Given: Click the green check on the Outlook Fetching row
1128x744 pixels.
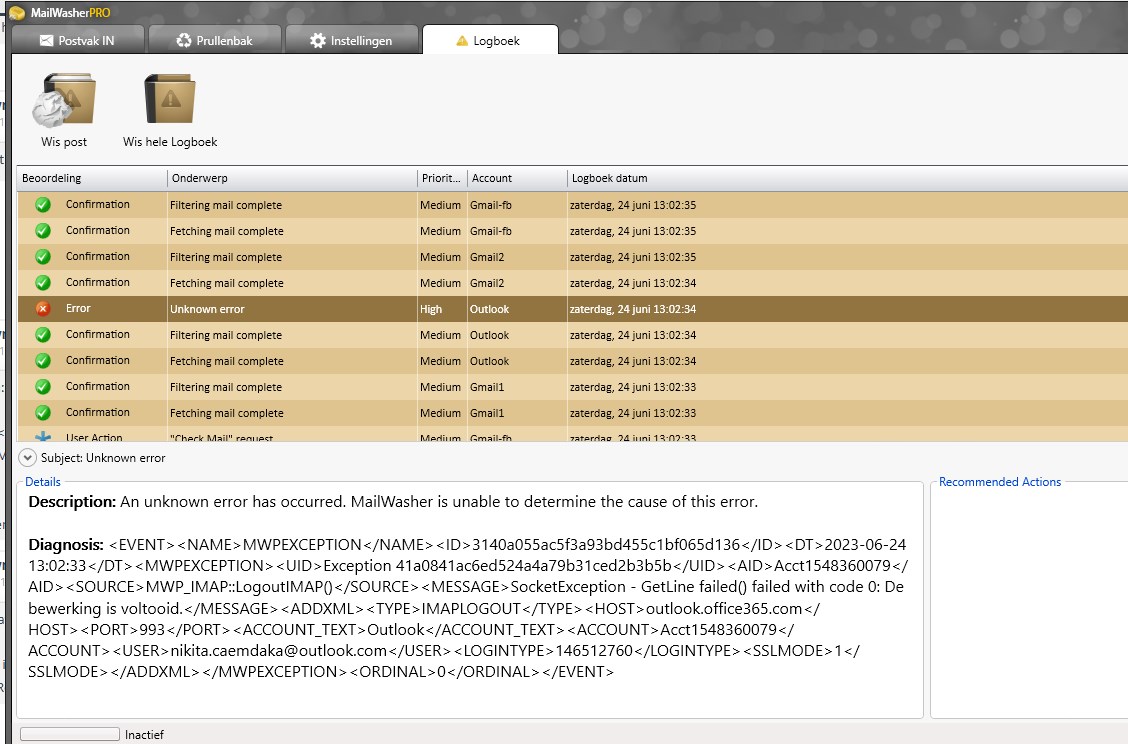Looking at the screenshot, I should click(43, 360).
